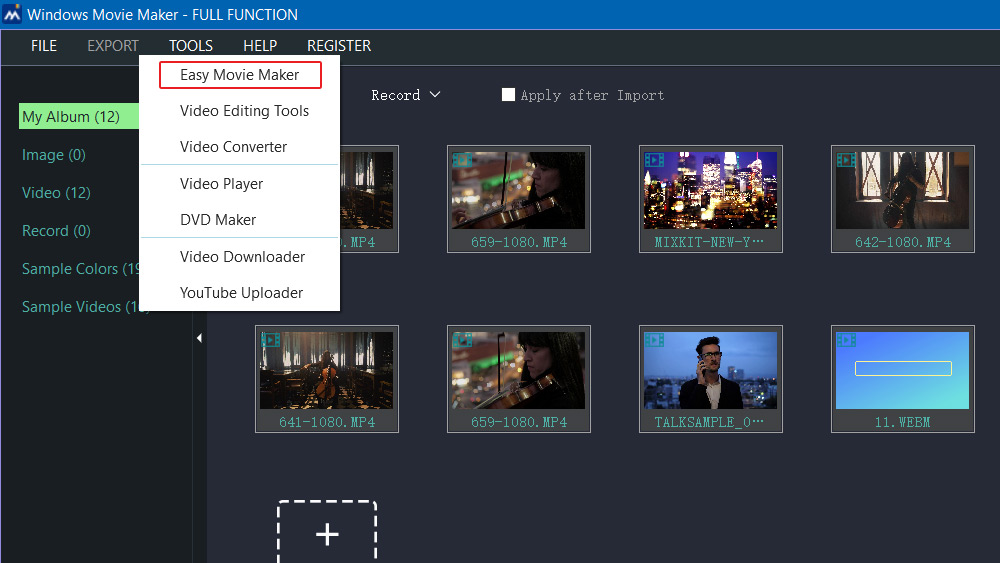The height and width of the screenshot is (563, 1000).
Task: Click video film icon on TALKSAMPLE_0 clip
Action: pyautogui.click(x=654, y=340)
